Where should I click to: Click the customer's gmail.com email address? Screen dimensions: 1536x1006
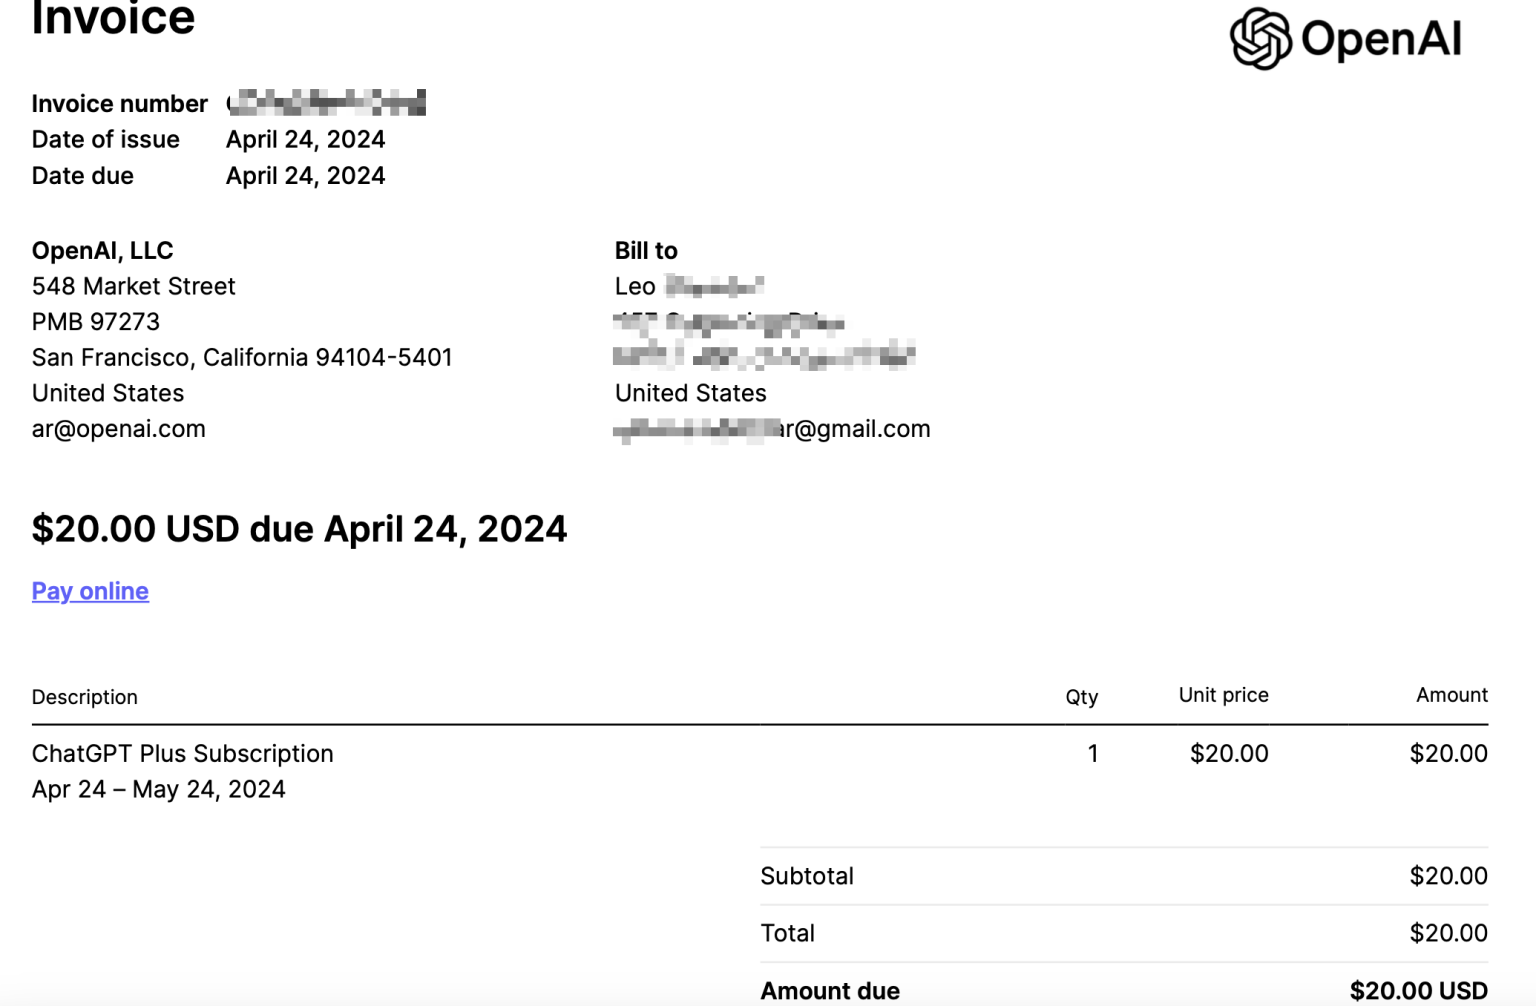pos(772,429)
